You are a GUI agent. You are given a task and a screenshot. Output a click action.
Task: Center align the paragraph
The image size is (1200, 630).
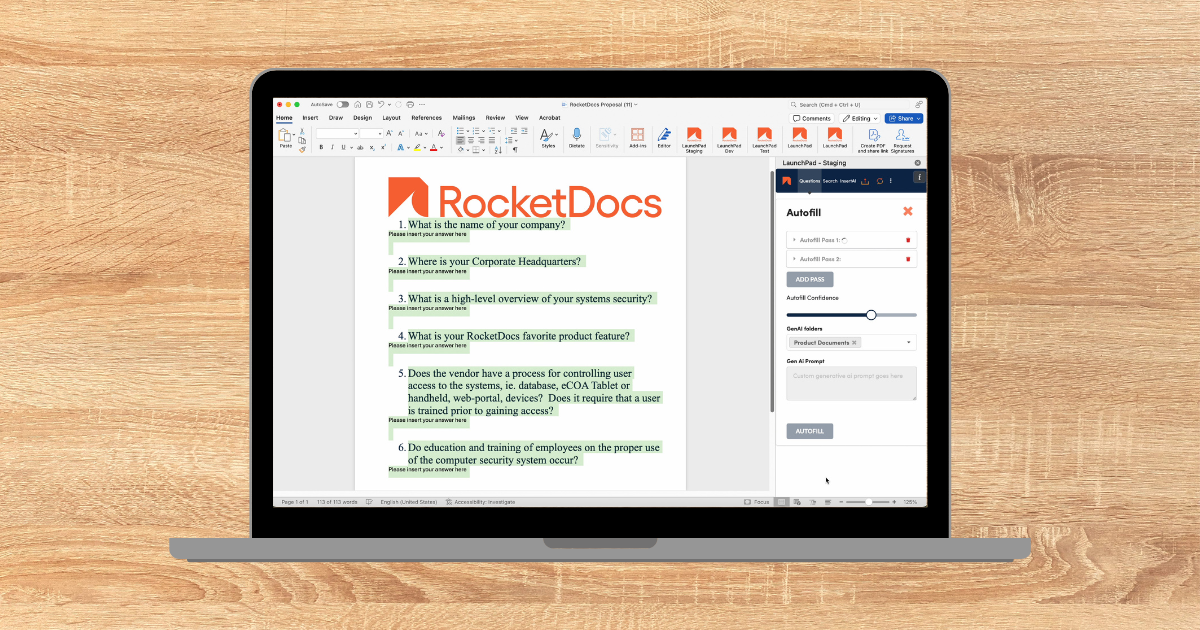(x=471, y=140)
